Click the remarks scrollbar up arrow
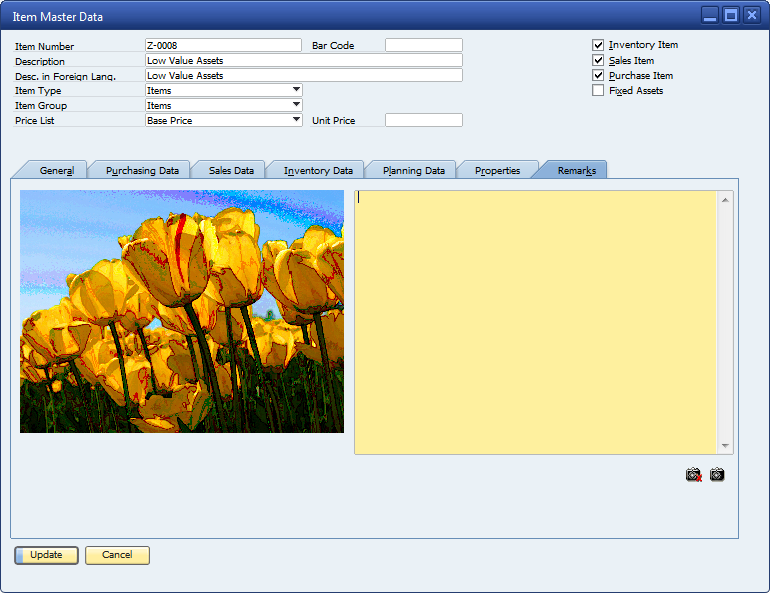 click(x=725, y=200)
